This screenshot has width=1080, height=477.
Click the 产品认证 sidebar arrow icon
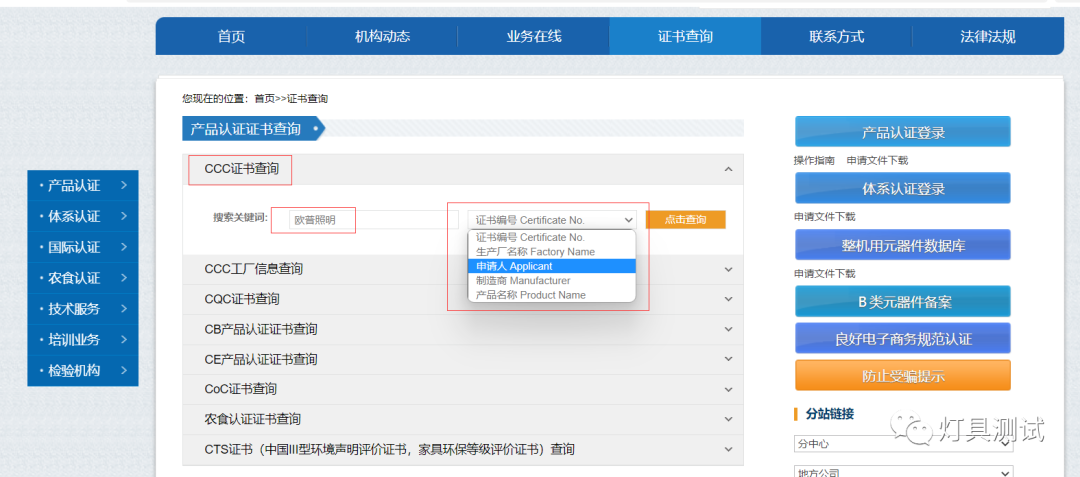123,186
